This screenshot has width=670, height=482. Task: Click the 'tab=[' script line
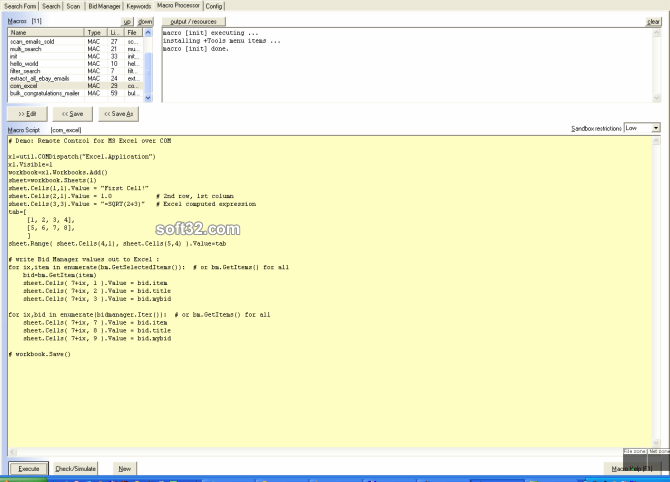point(17,212)
